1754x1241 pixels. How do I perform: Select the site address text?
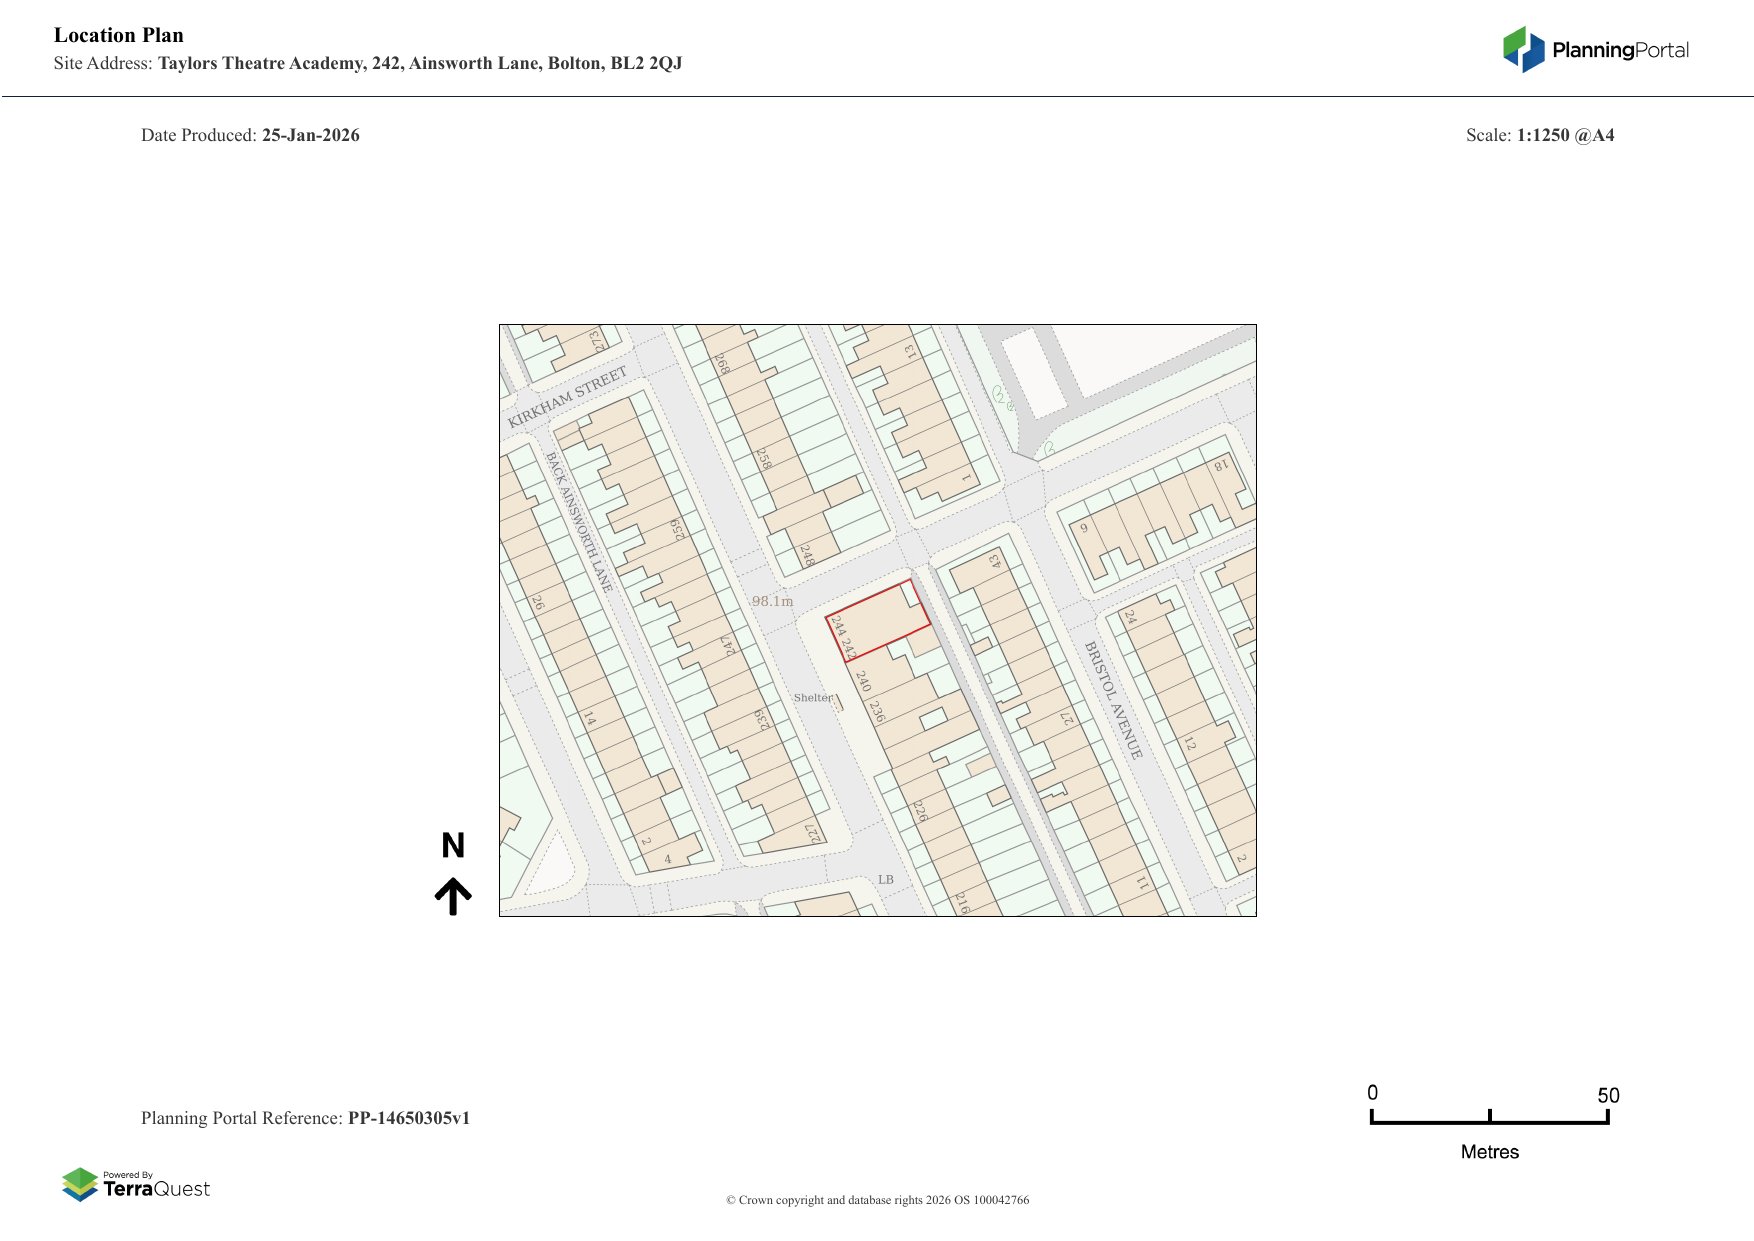pos(368,63)
